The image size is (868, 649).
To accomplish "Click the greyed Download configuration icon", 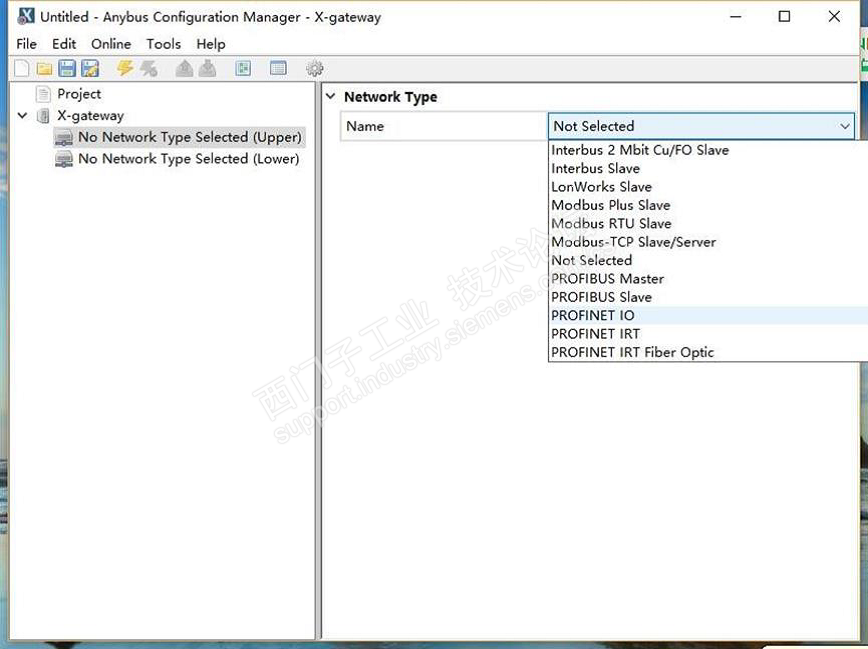I will click(208, 69).
